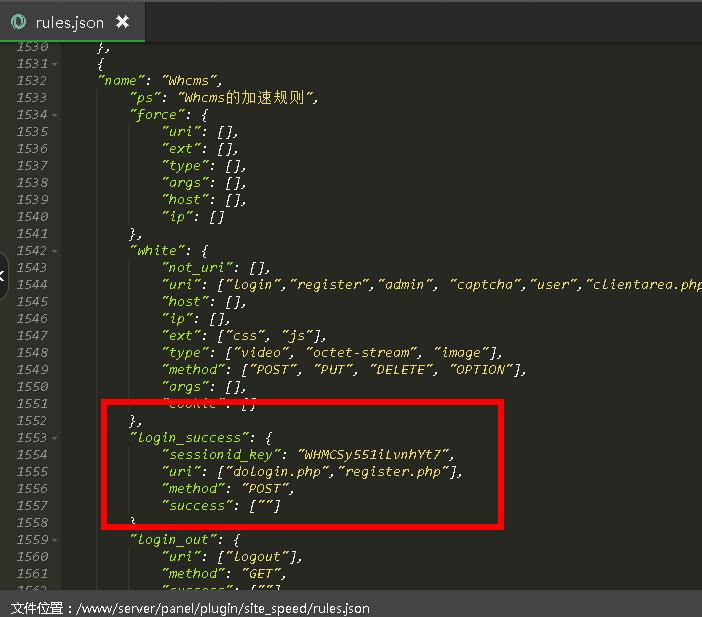The image size is (702, 617).
Task: Click the "host": [] line 1545
Action: click(204, 302)
